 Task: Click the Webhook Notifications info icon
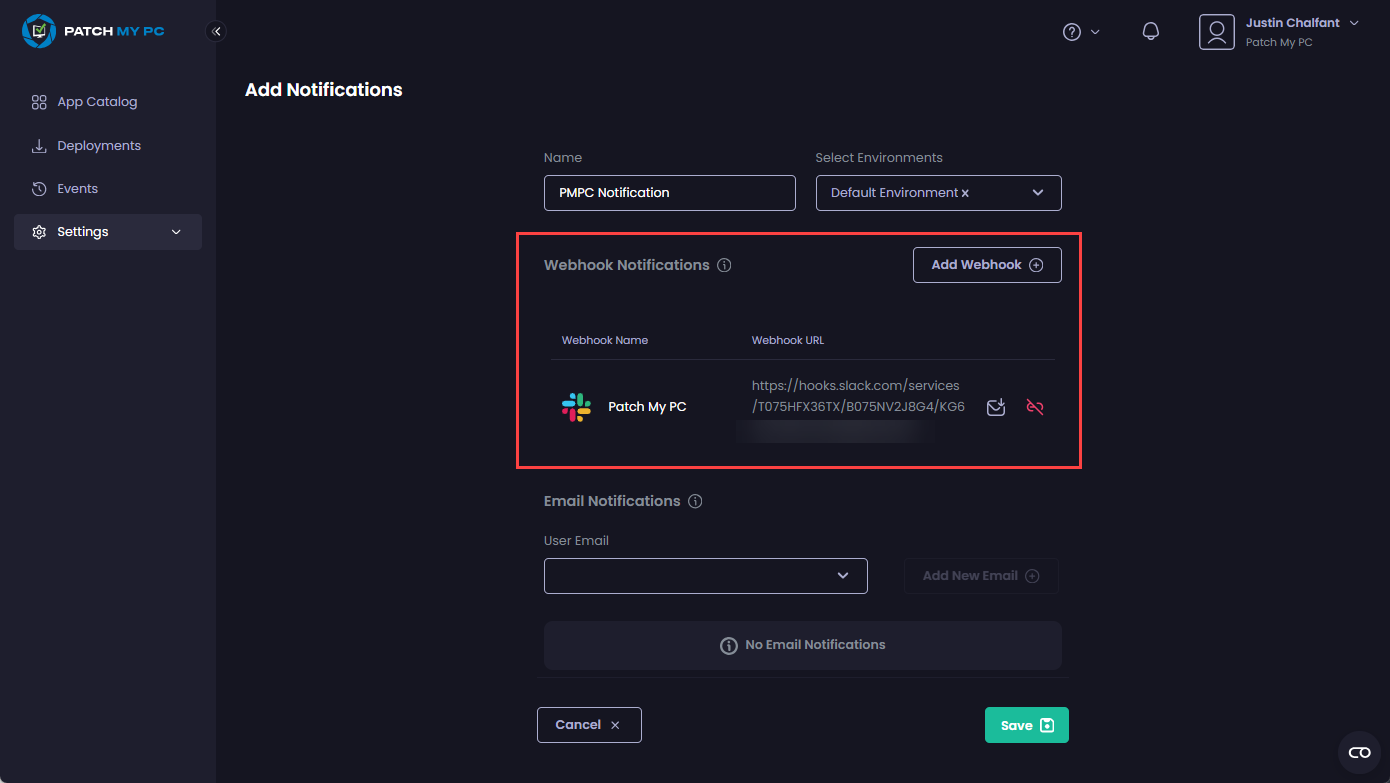pyautogui.click(x=725, y=266)
